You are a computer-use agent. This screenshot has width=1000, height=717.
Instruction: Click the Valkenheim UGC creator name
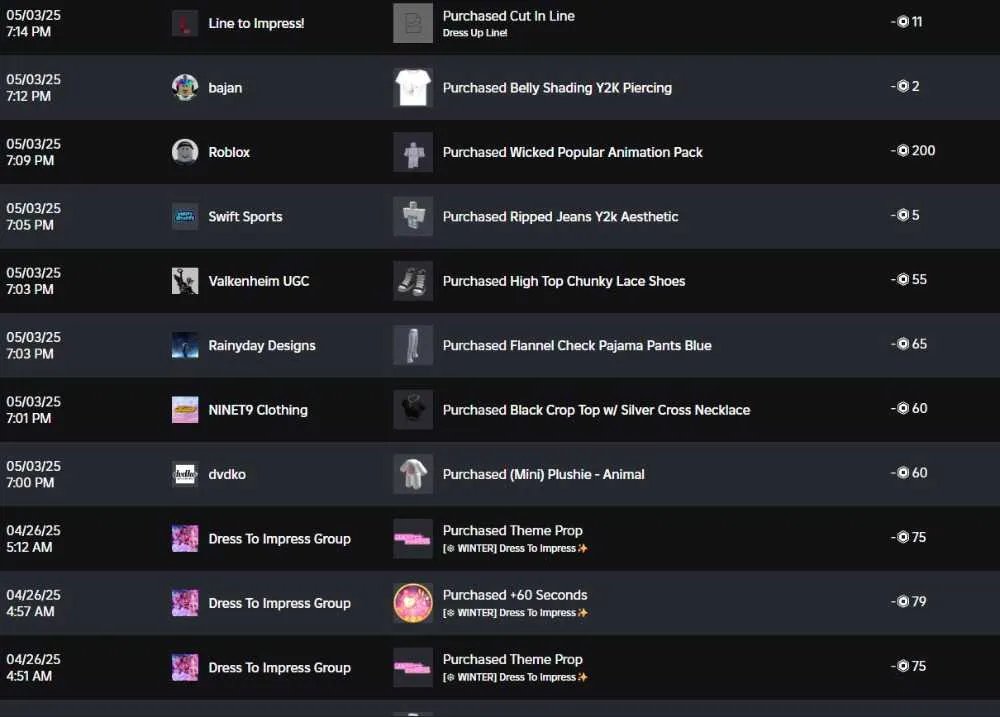click(x=258, y=281)
